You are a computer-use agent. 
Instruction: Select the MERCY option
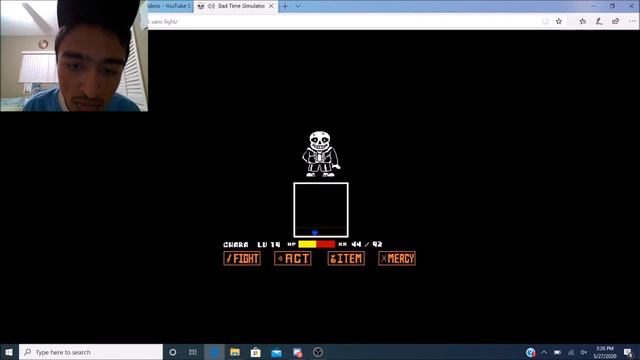[397, 258]
